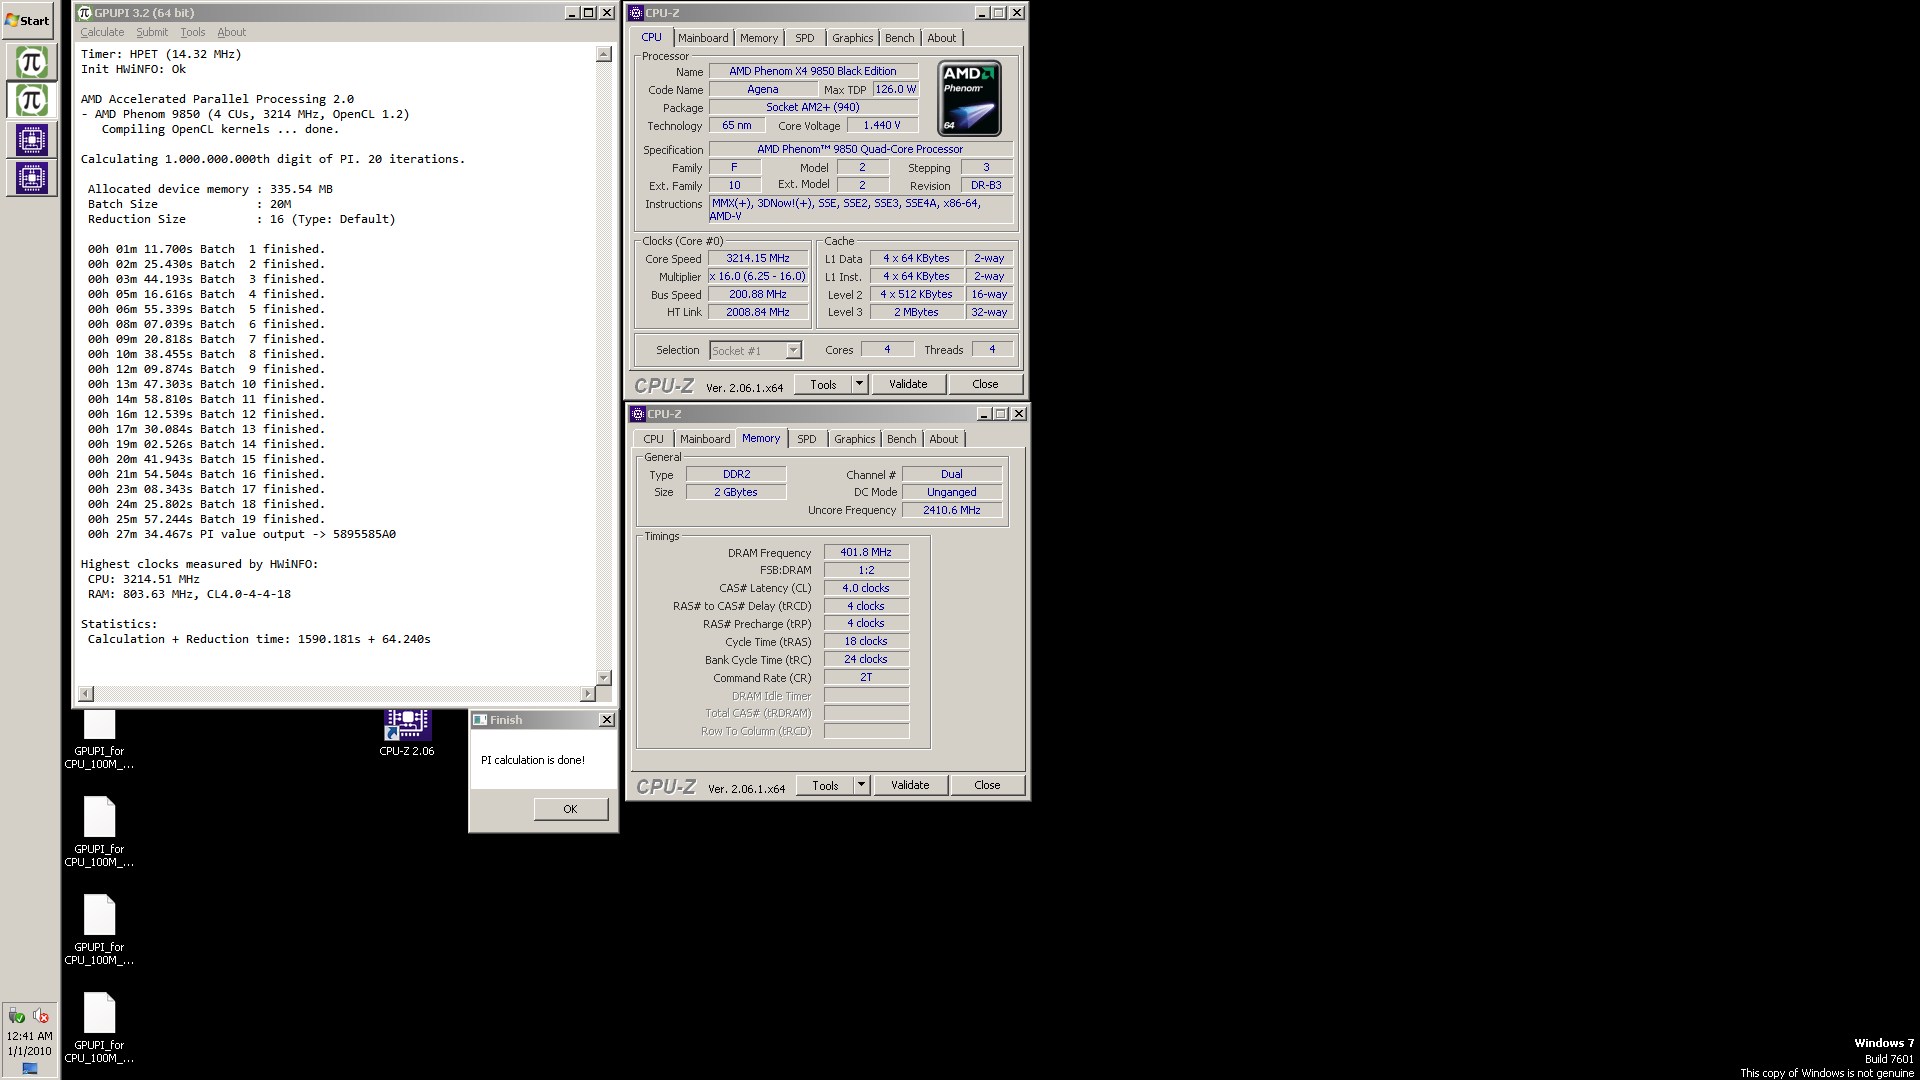Click GPUPI vertical scrollbar down arrow
Screen dimensions: 1920x1080
[x=604, y=678]
